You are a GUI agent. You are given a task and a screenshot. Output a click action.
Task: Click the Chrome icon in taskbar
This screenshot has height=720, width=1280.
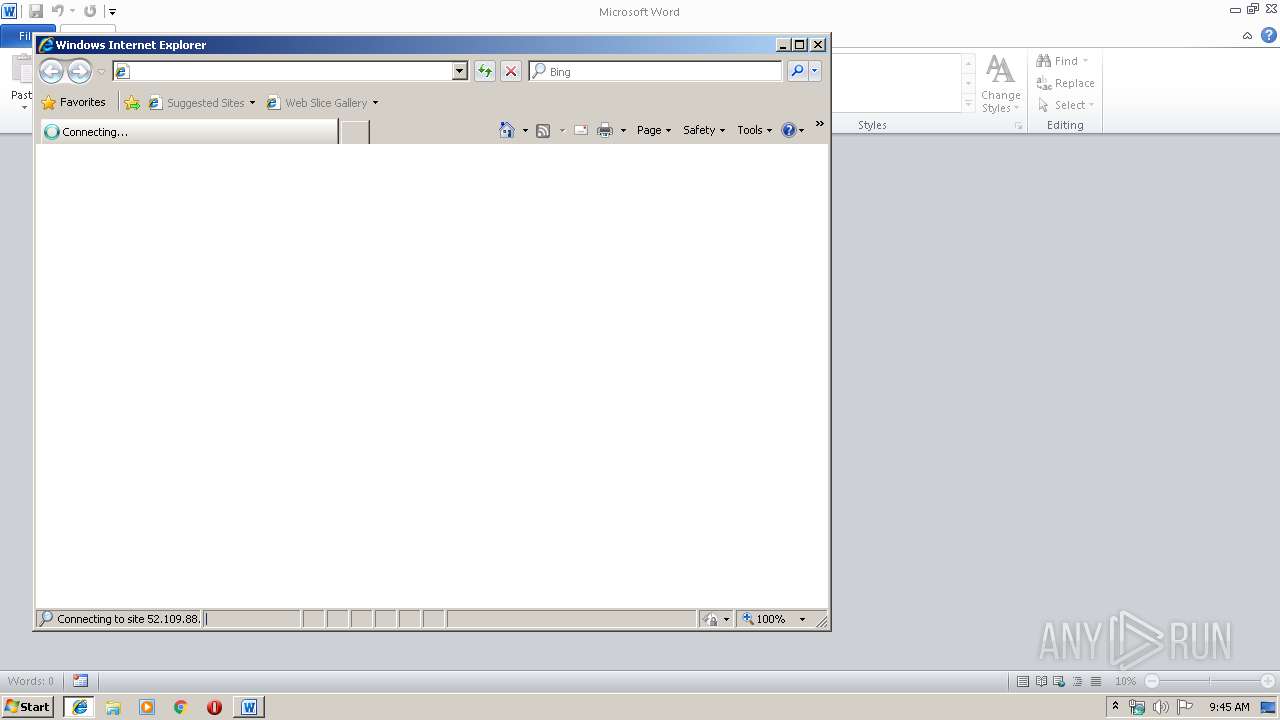[181, 707]
